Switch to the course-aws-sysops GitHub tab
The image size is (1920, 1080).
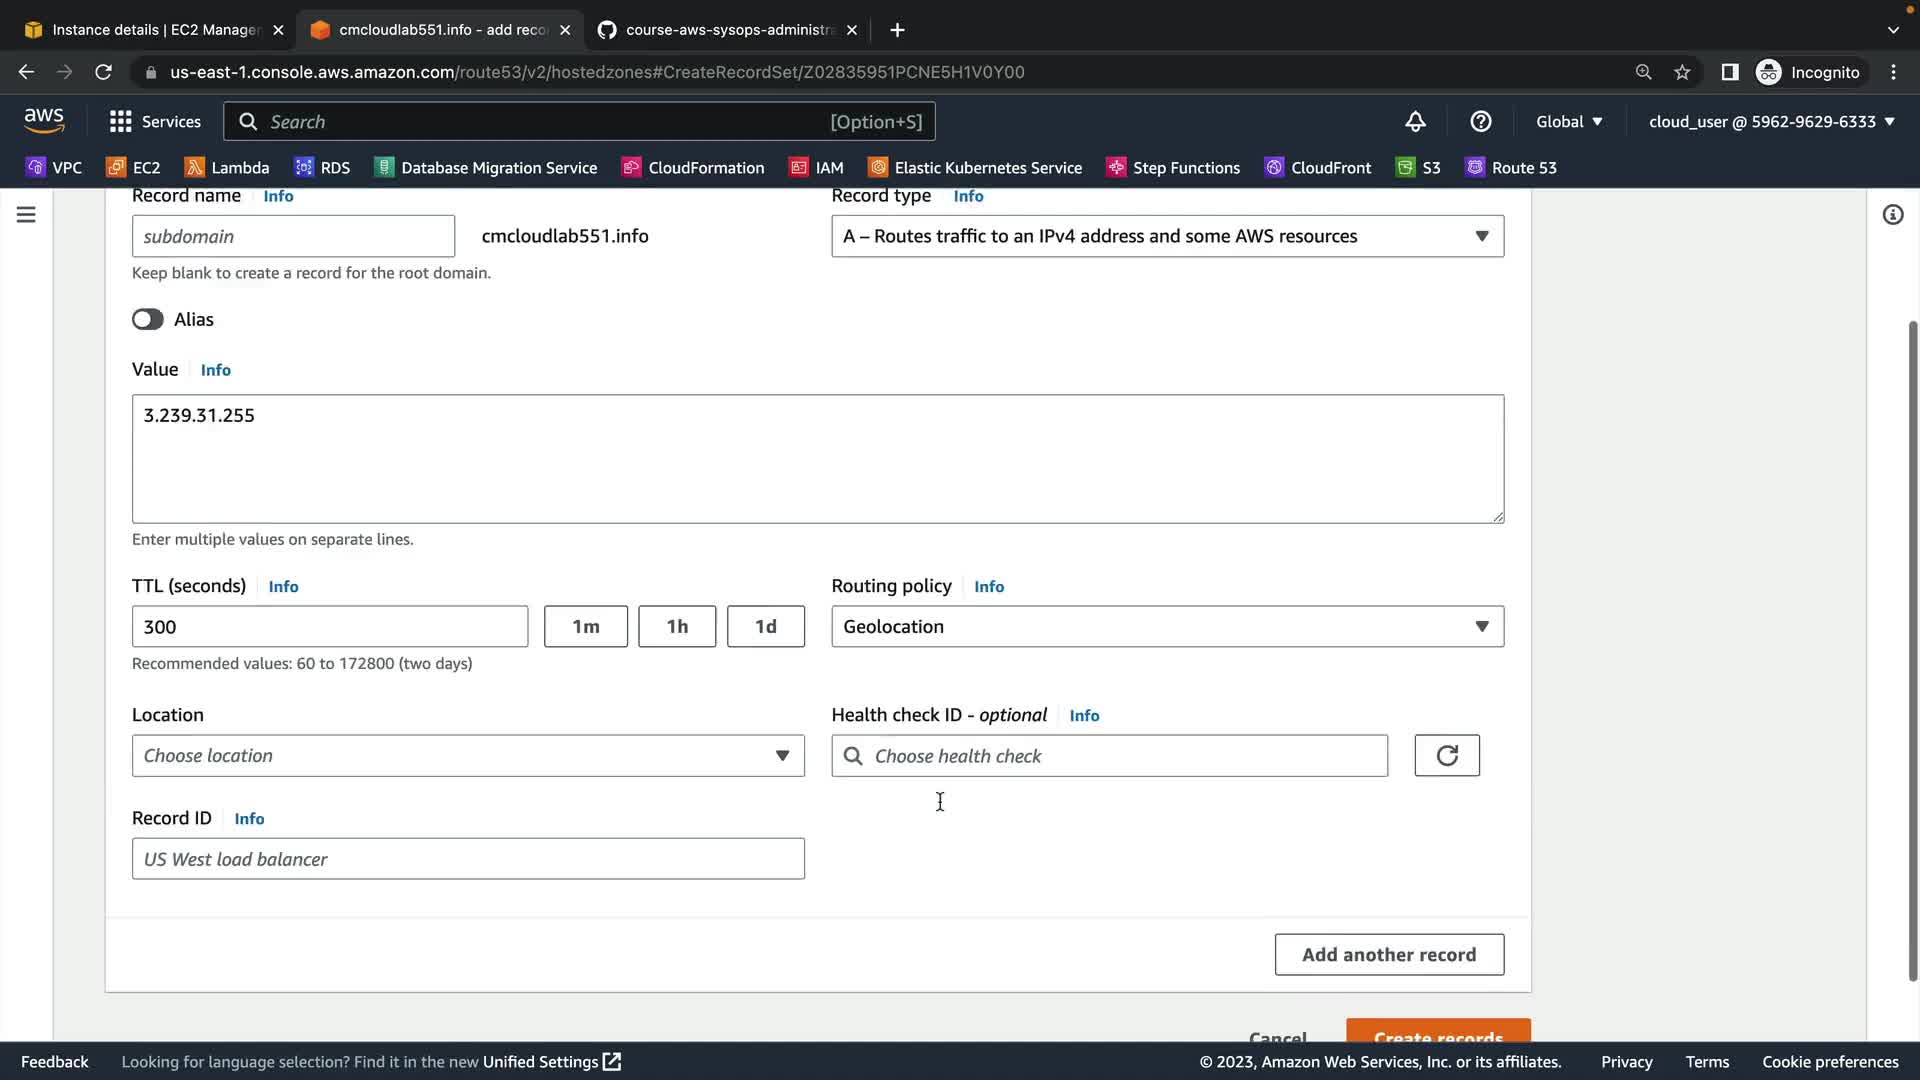[x=727, y=30]
